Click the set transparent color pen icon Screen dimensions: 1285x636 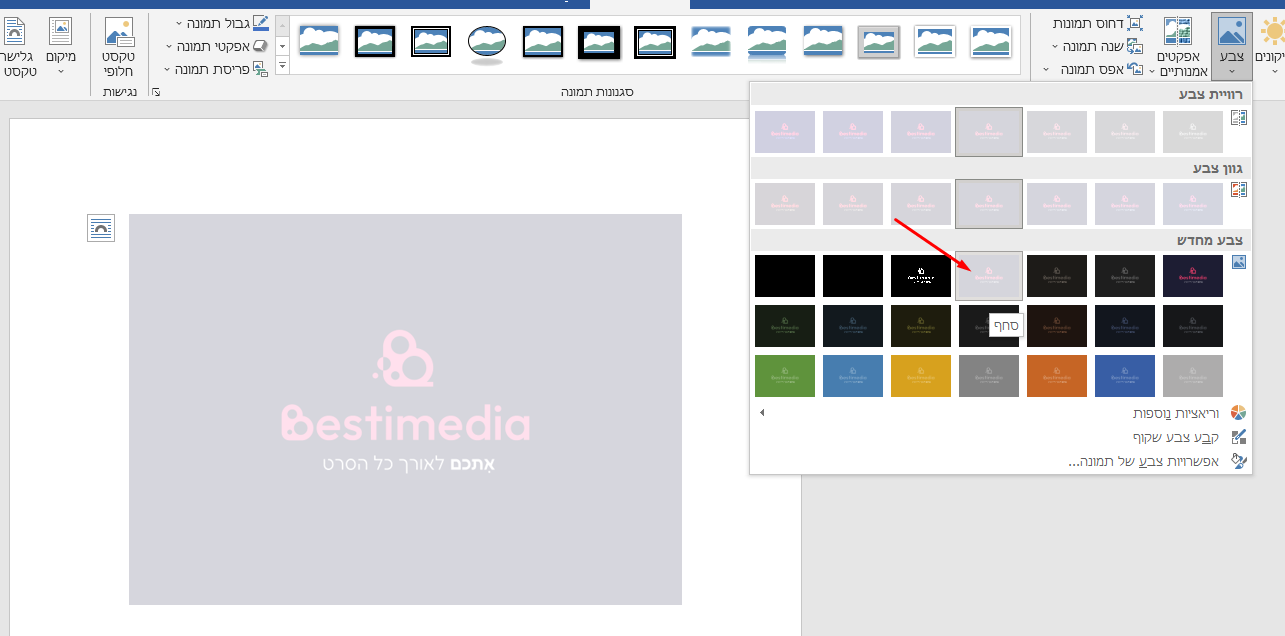[1239, 437]
